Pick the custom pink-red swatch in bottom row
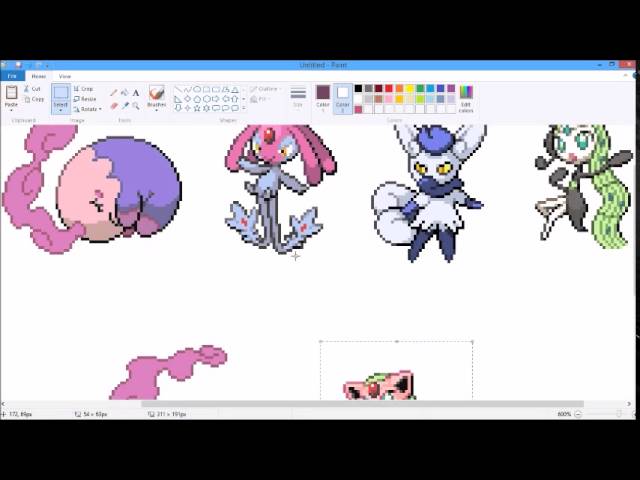This screenshot has width=640, height=480. (x=358, y=109)
